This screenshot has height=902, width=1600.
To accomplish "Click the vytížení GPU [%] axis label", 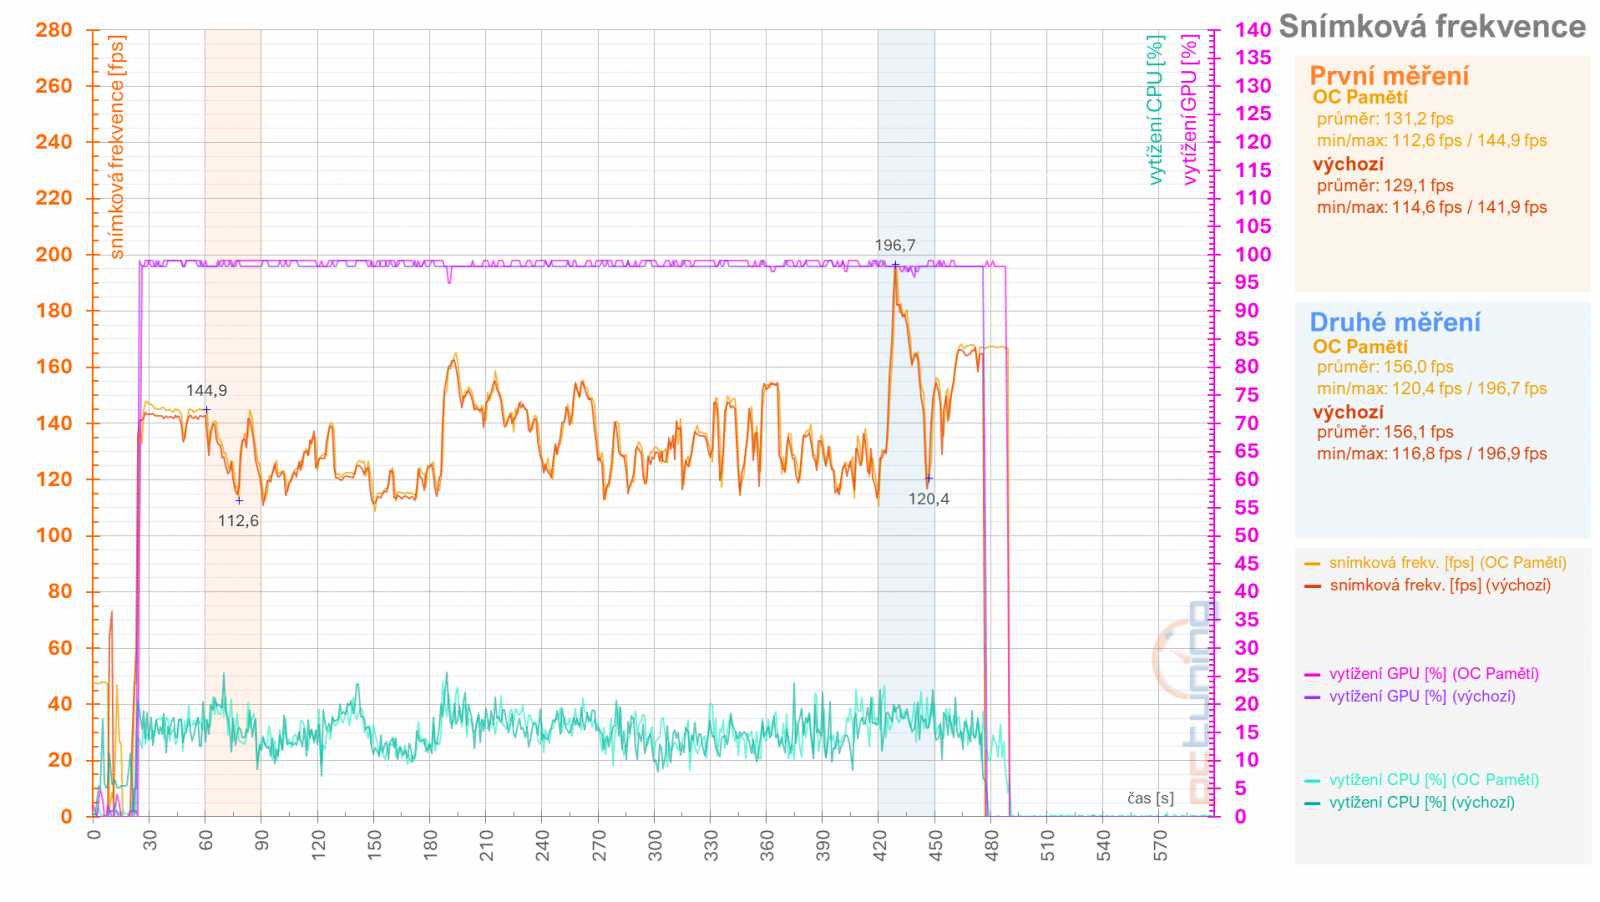I will 1189,111.
